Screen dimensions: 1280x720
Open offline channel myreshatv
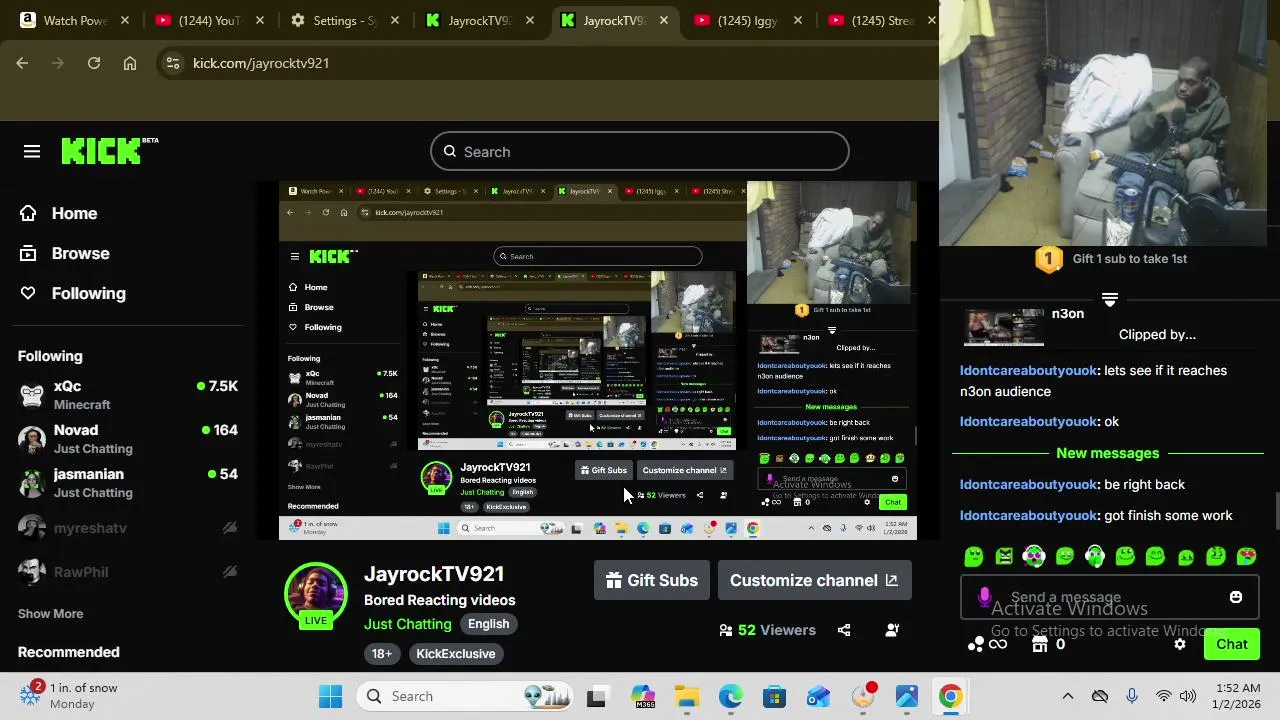click(x=128, y=528)
